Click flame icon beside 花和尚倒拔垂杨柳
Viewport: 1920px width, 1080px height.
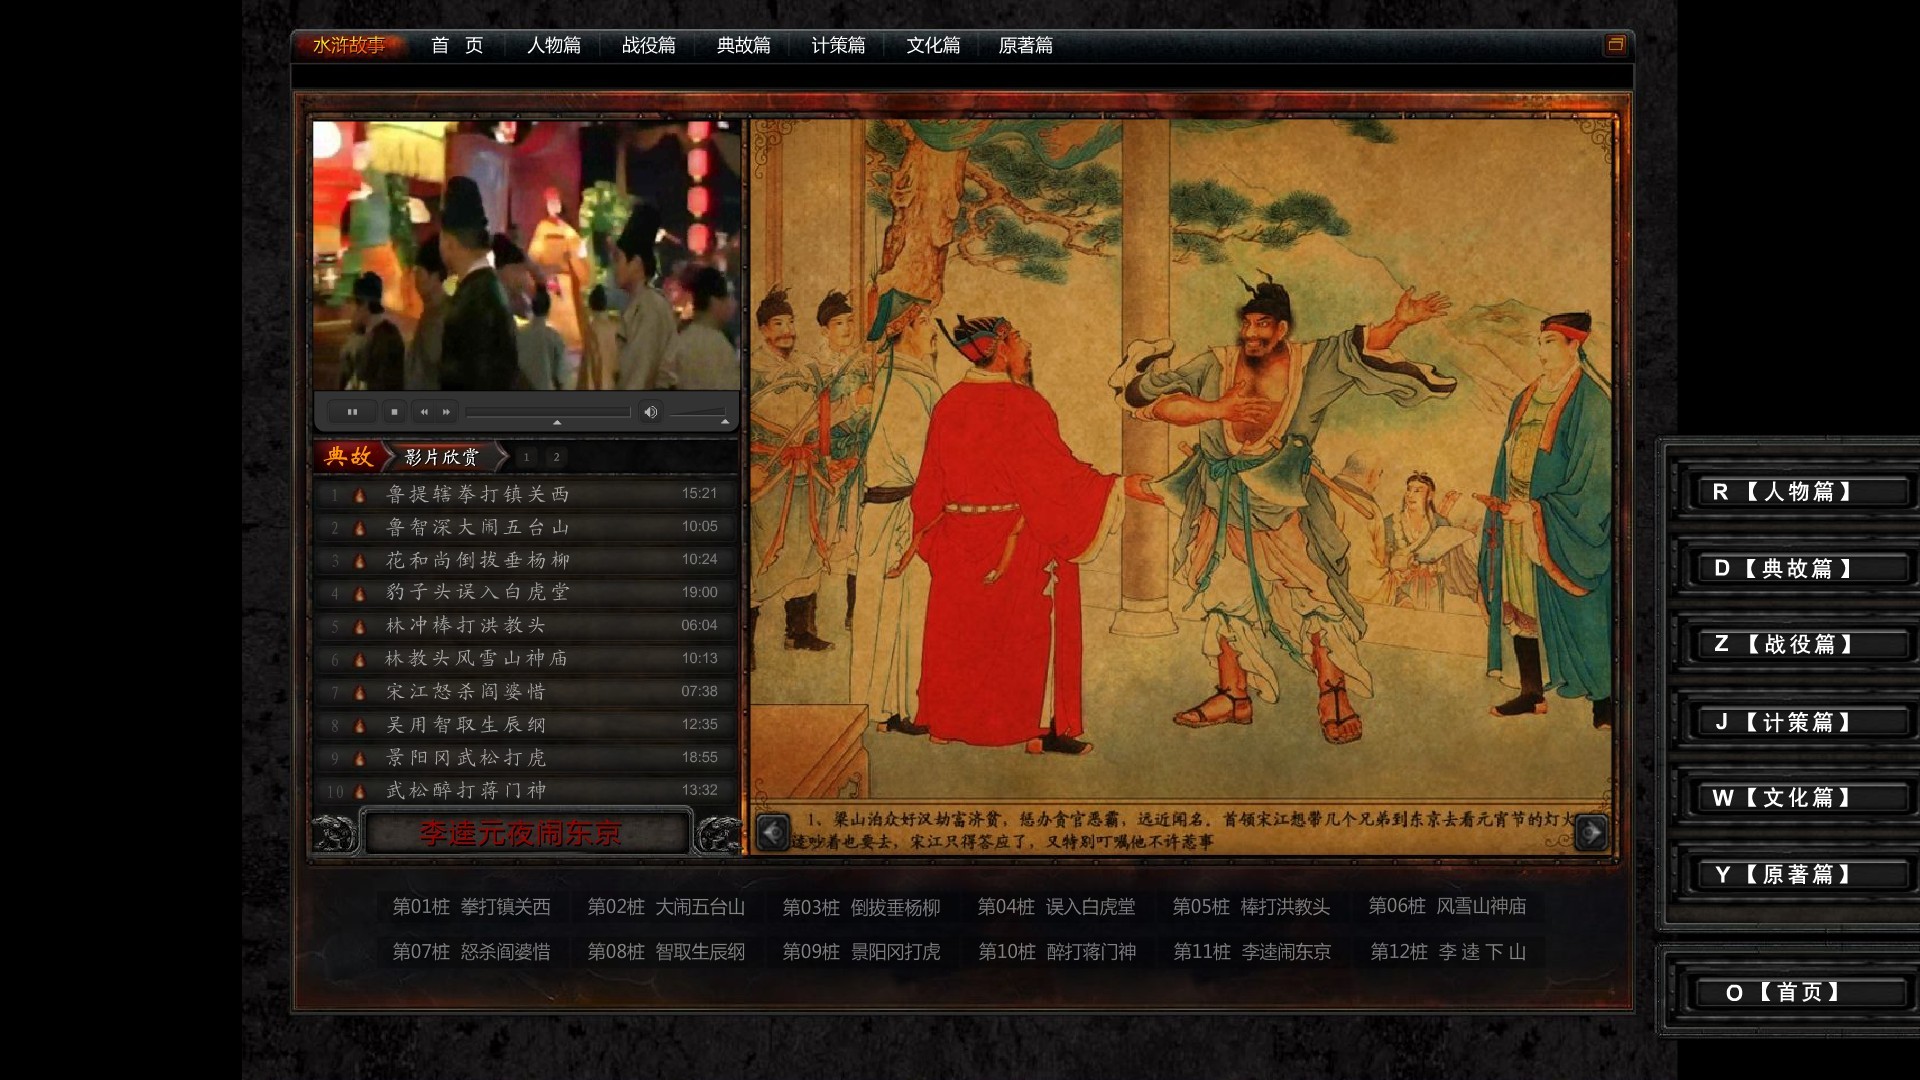(360, 560)
